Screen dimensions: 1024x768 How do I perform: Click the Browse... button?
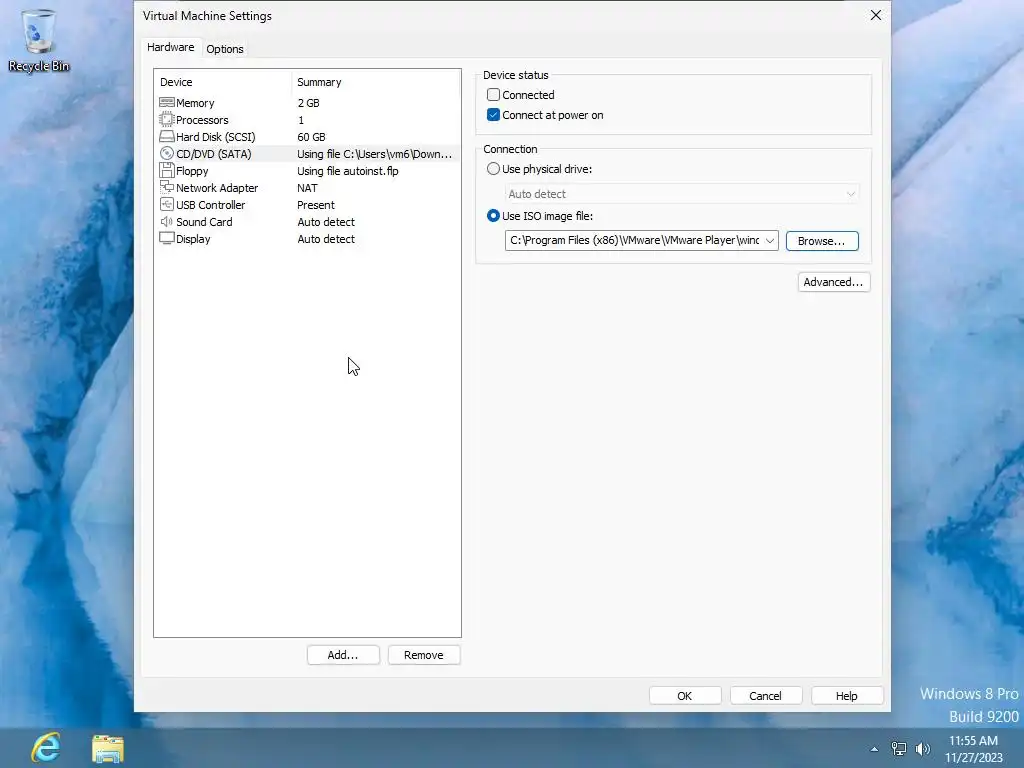[x=822, y=241]
